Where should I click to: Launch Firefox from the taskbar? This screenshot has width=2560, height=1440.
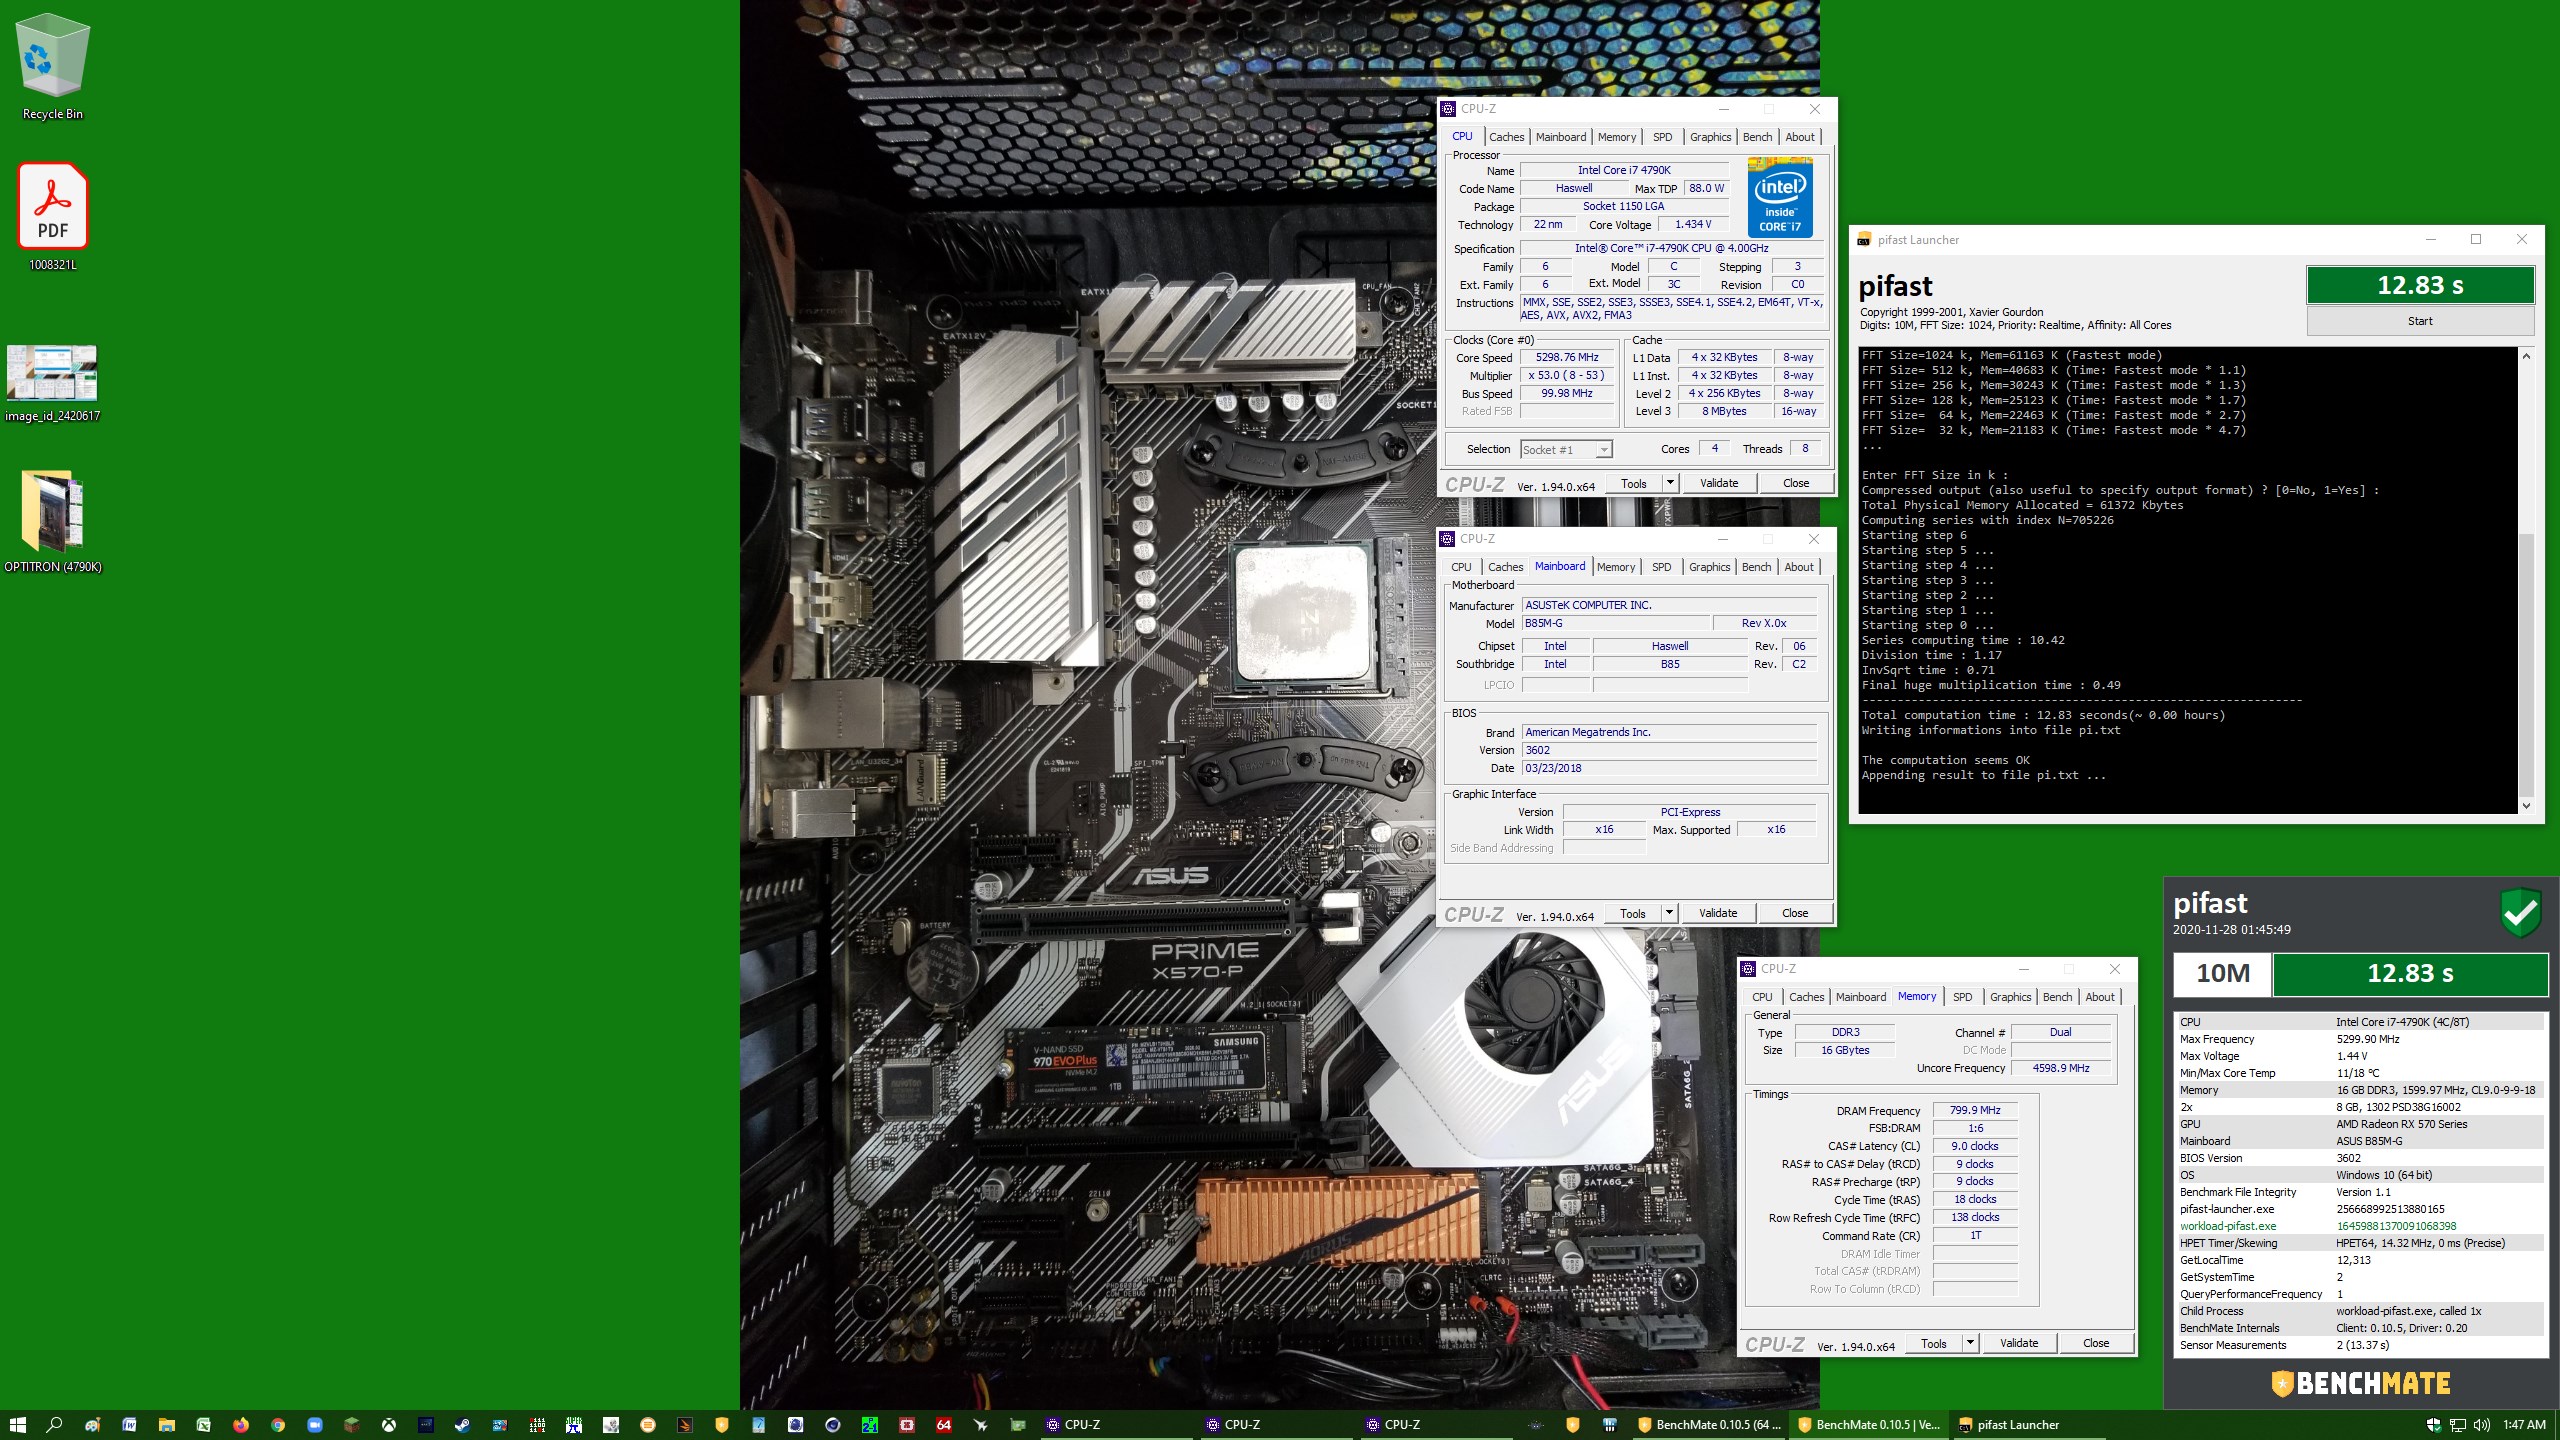point(240,1424)
